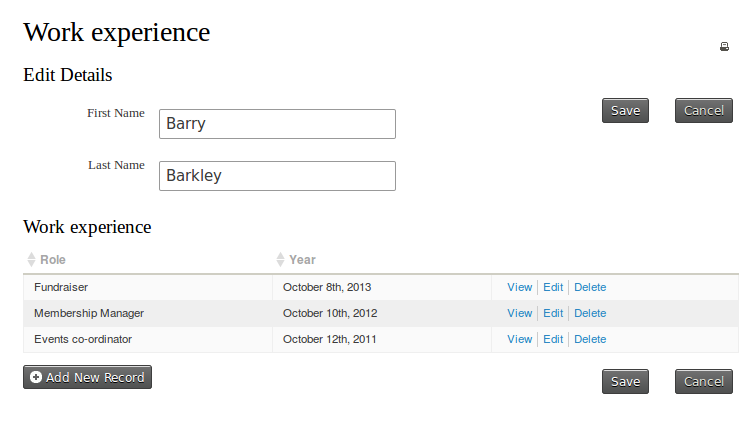Click the Add New Record button

87,378
